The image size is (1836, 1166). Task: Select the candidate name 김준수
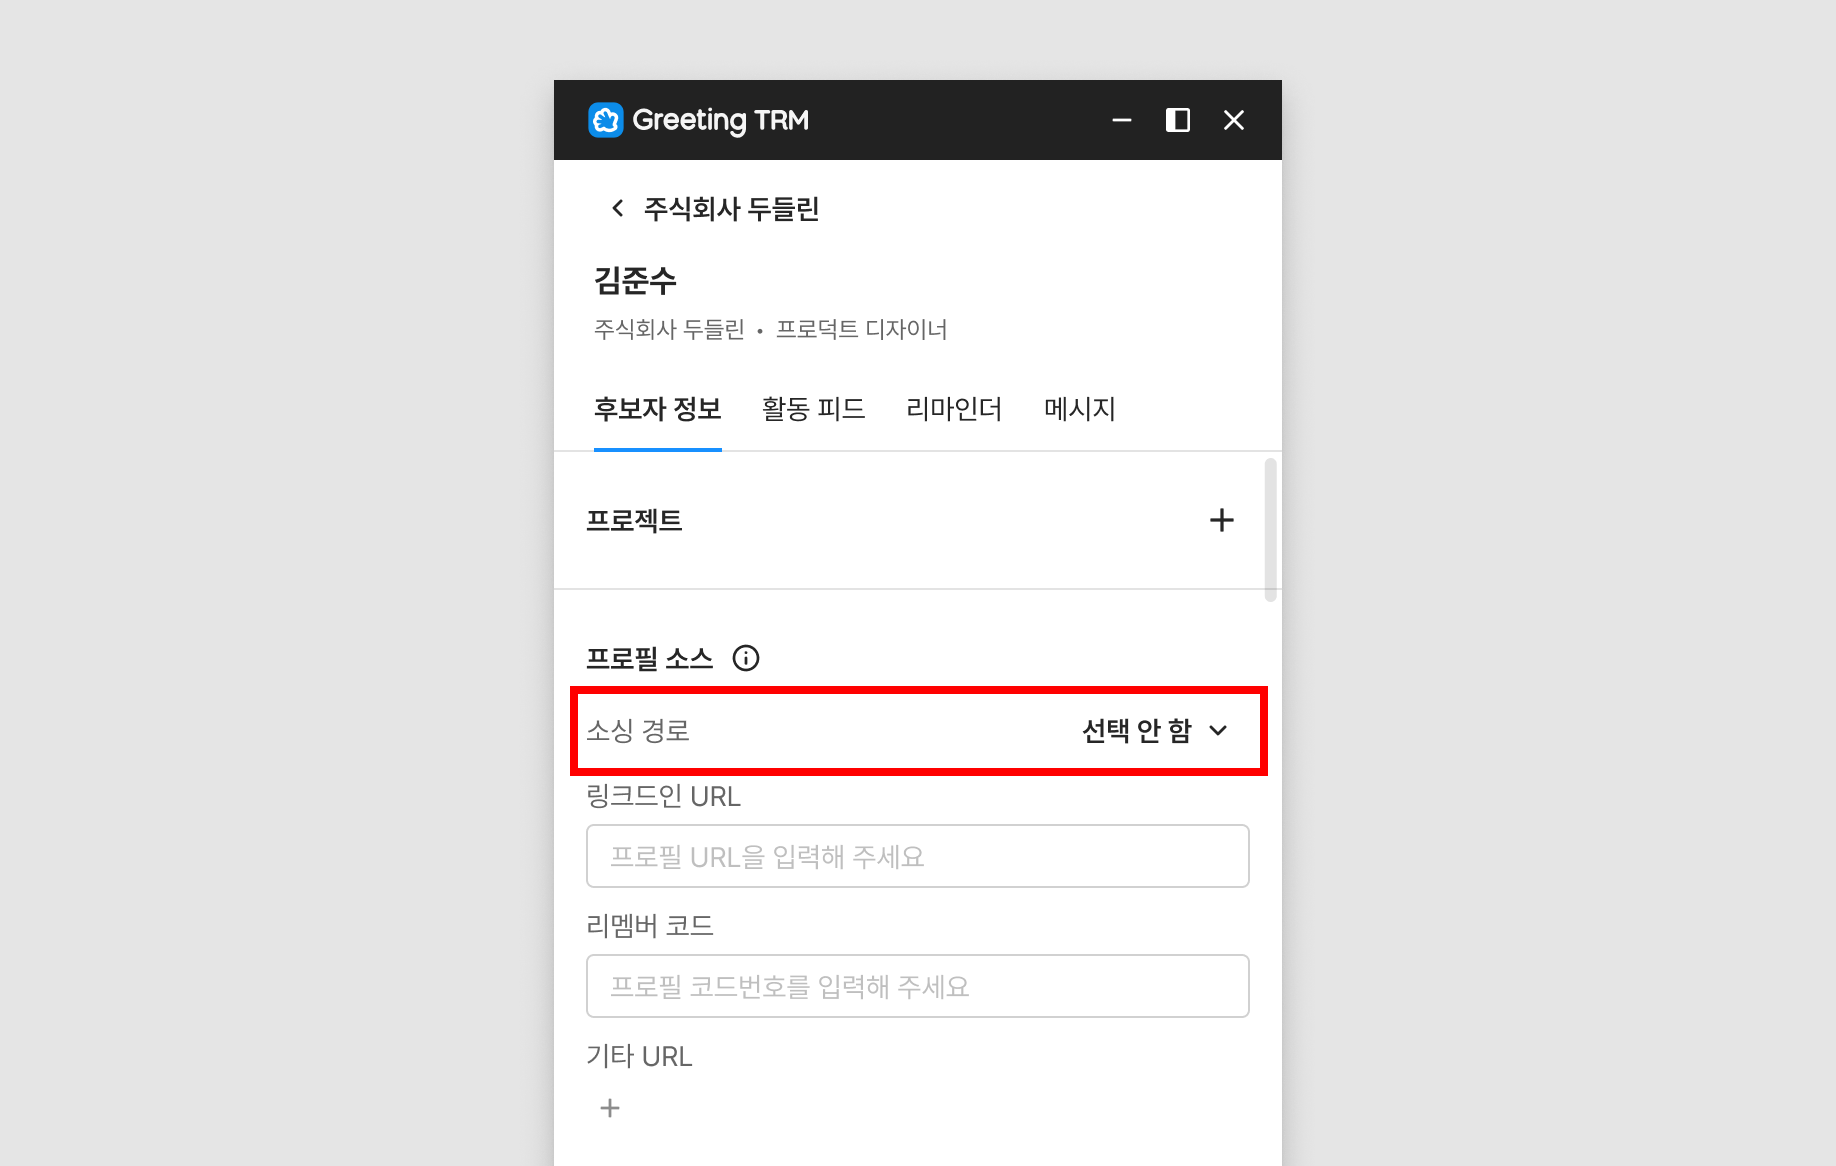[636, 280]
